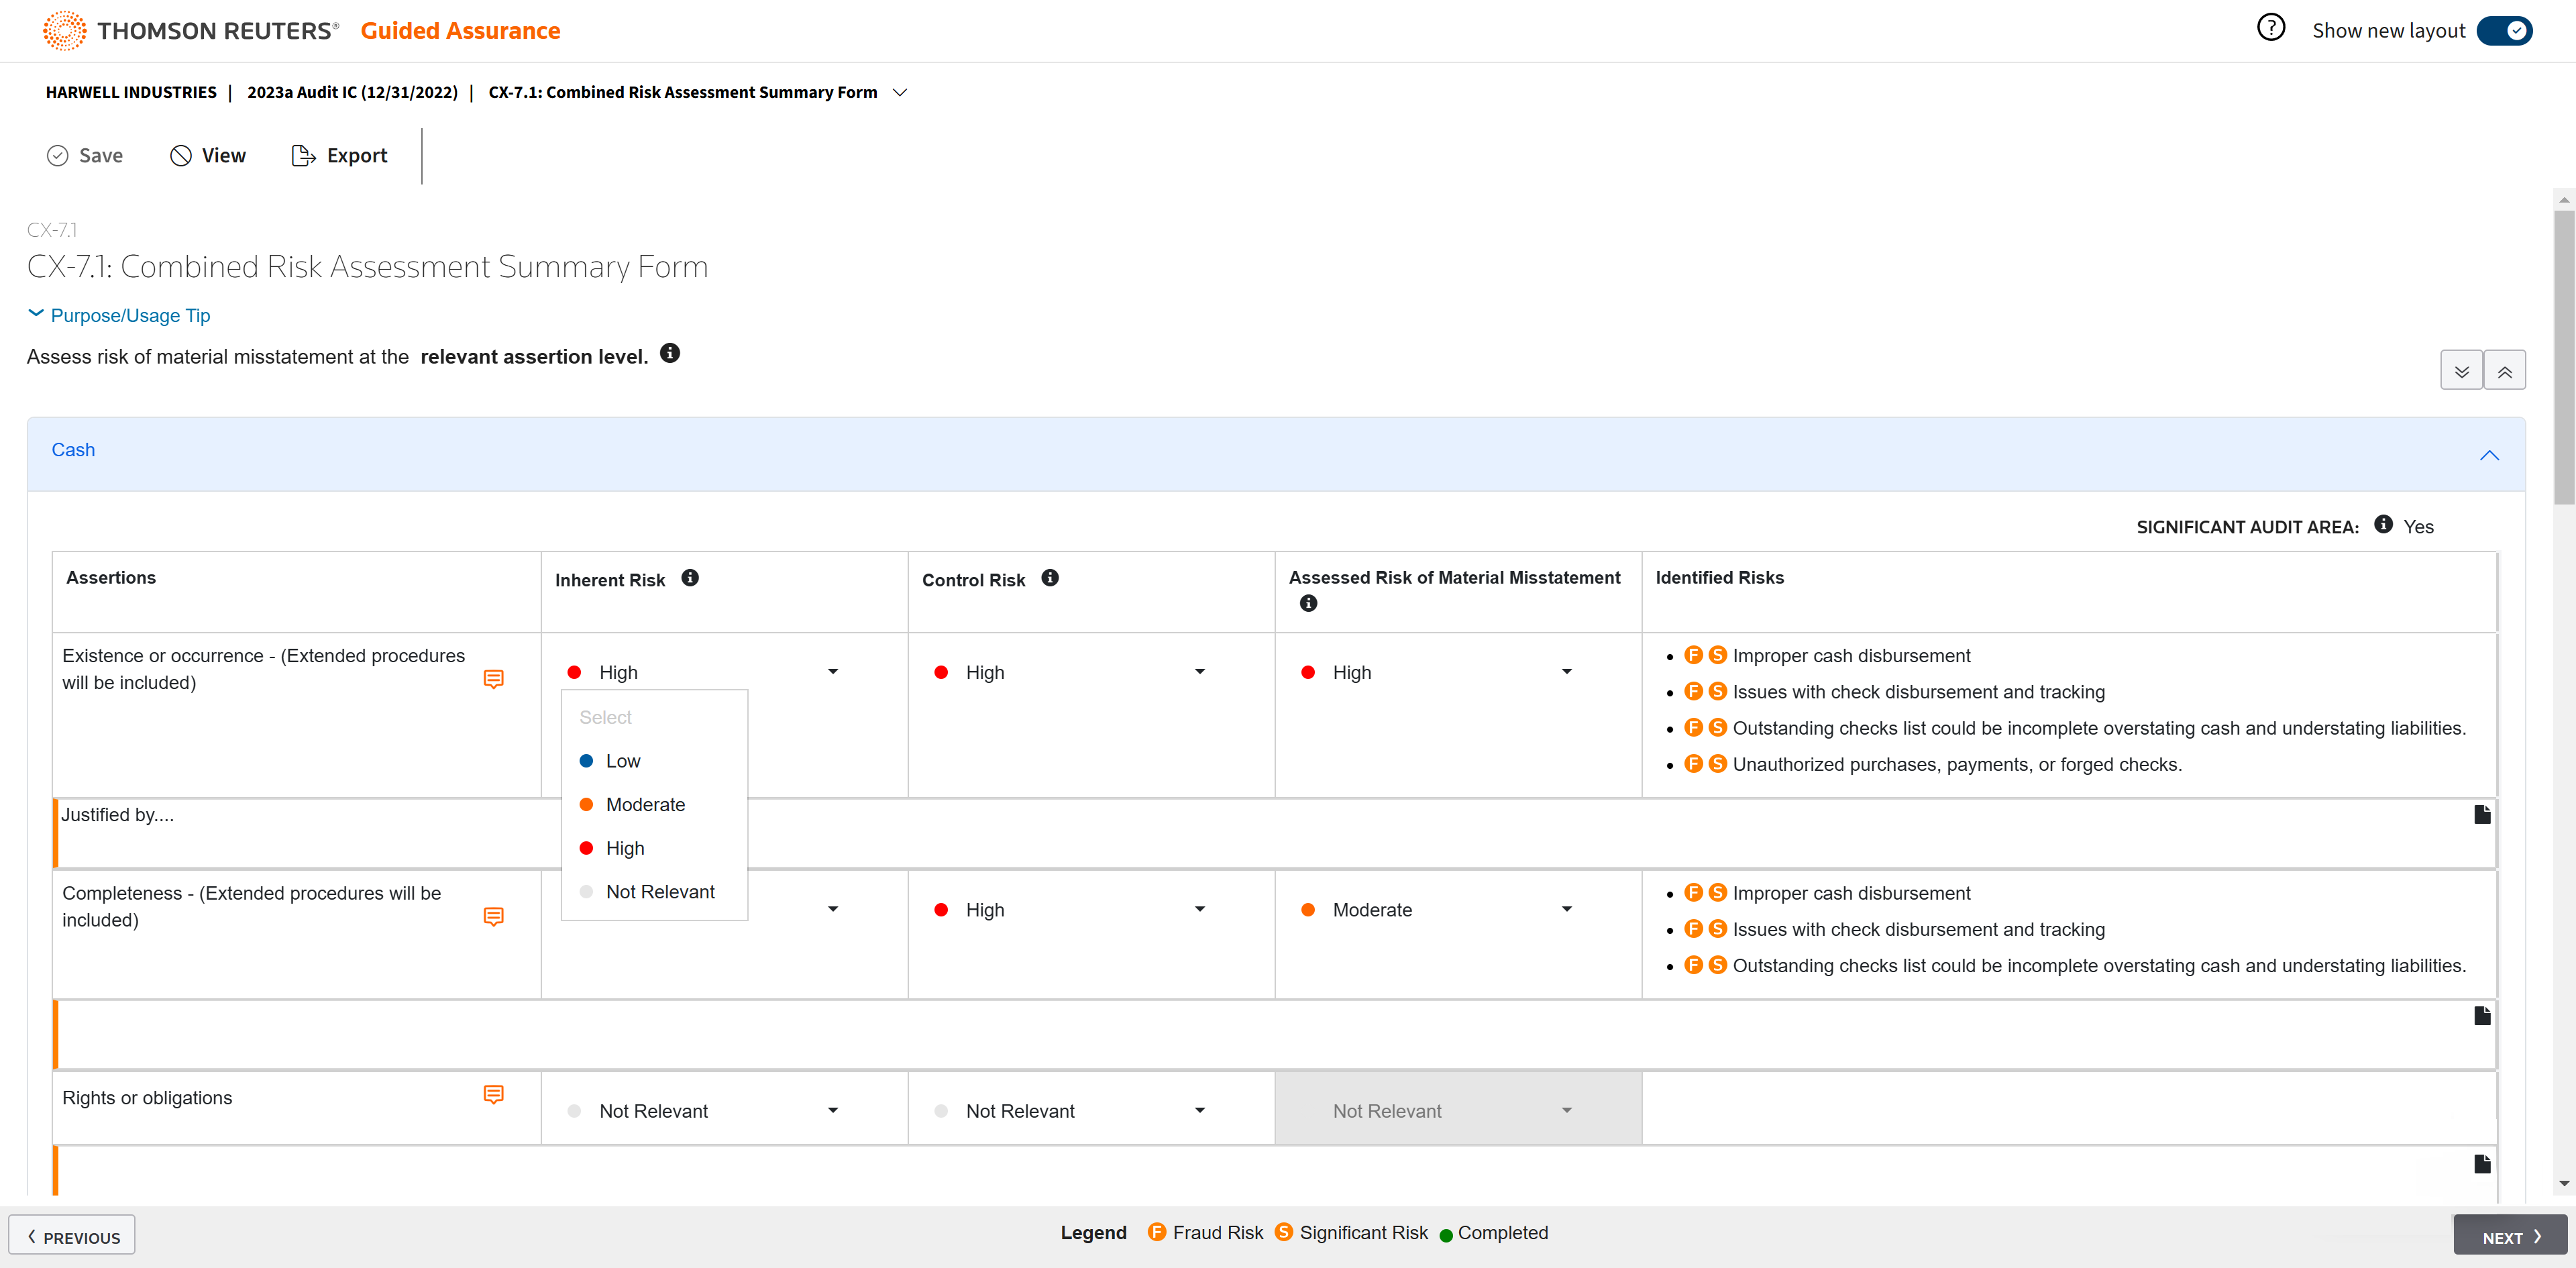Click Control Risk info icon
2576x1268 pixels.
click(1049, 578)
